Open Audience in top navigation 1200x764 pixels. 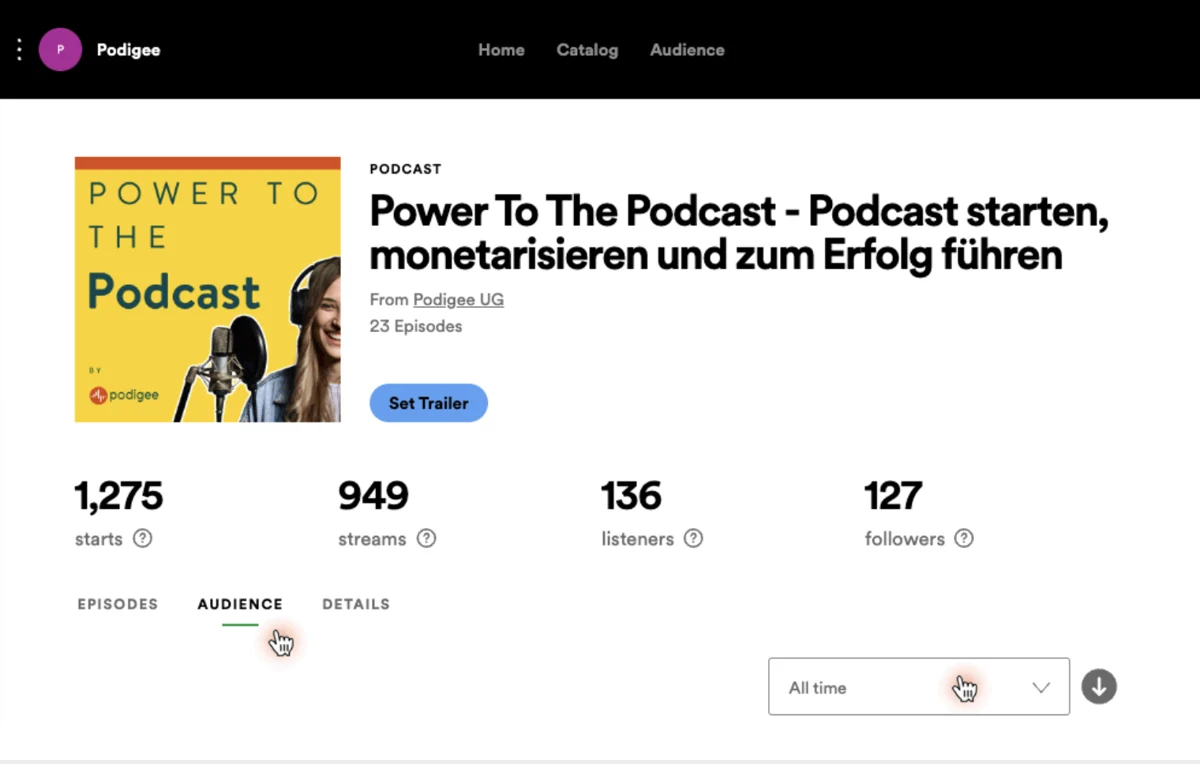(687, 50)
